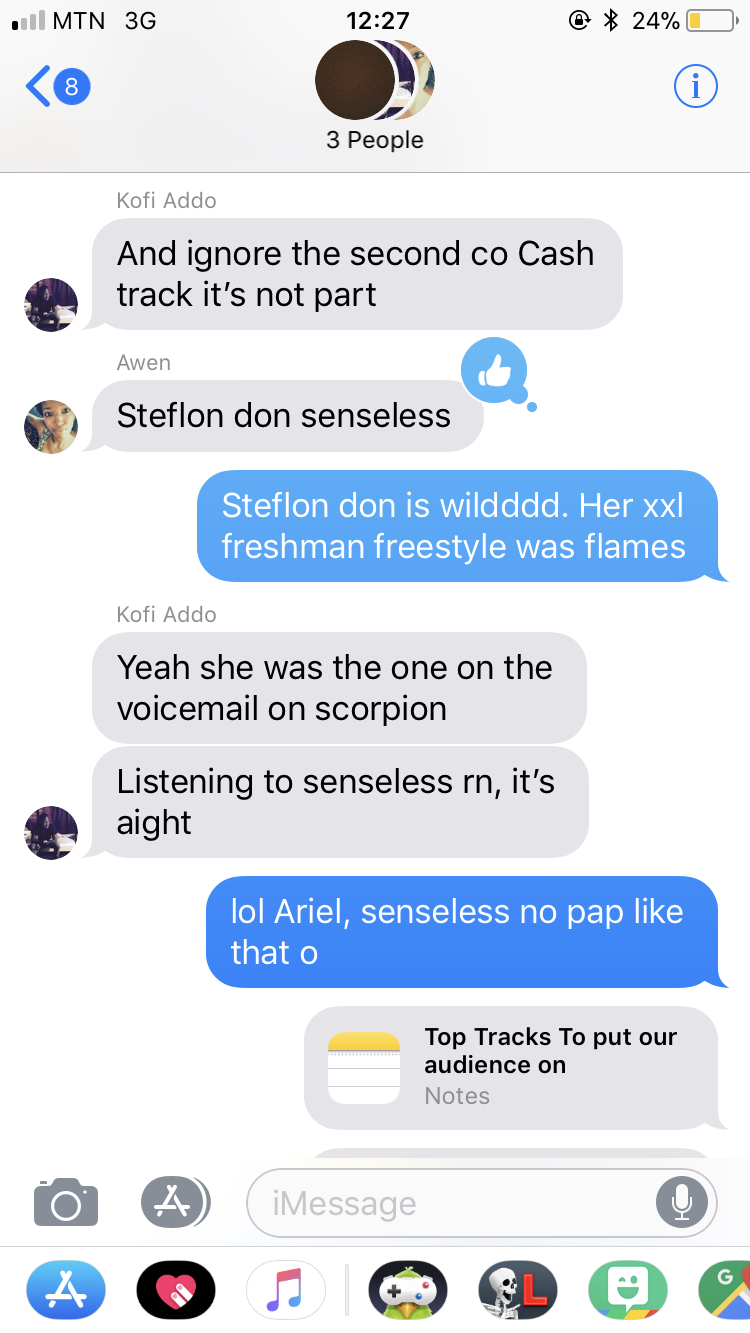Screen dimensions: 750x1334
Task: Expand the 3 People group header
Action: click(x=375, y=96)
